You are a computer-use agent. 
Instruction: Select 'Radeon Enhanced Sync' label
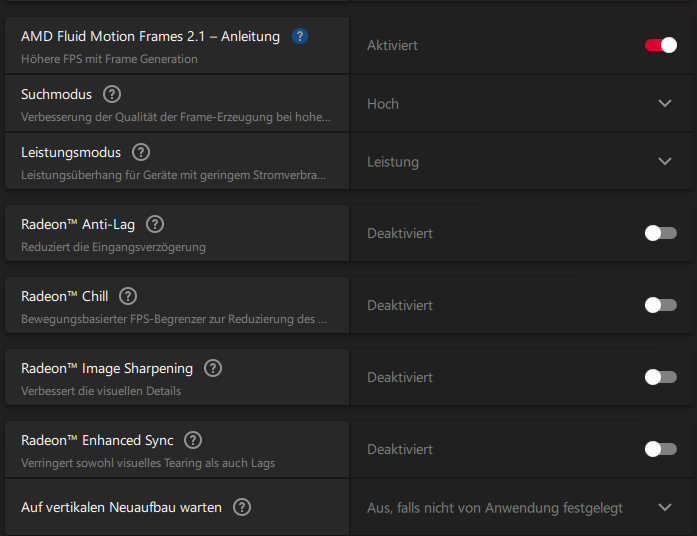coord(97,440)
